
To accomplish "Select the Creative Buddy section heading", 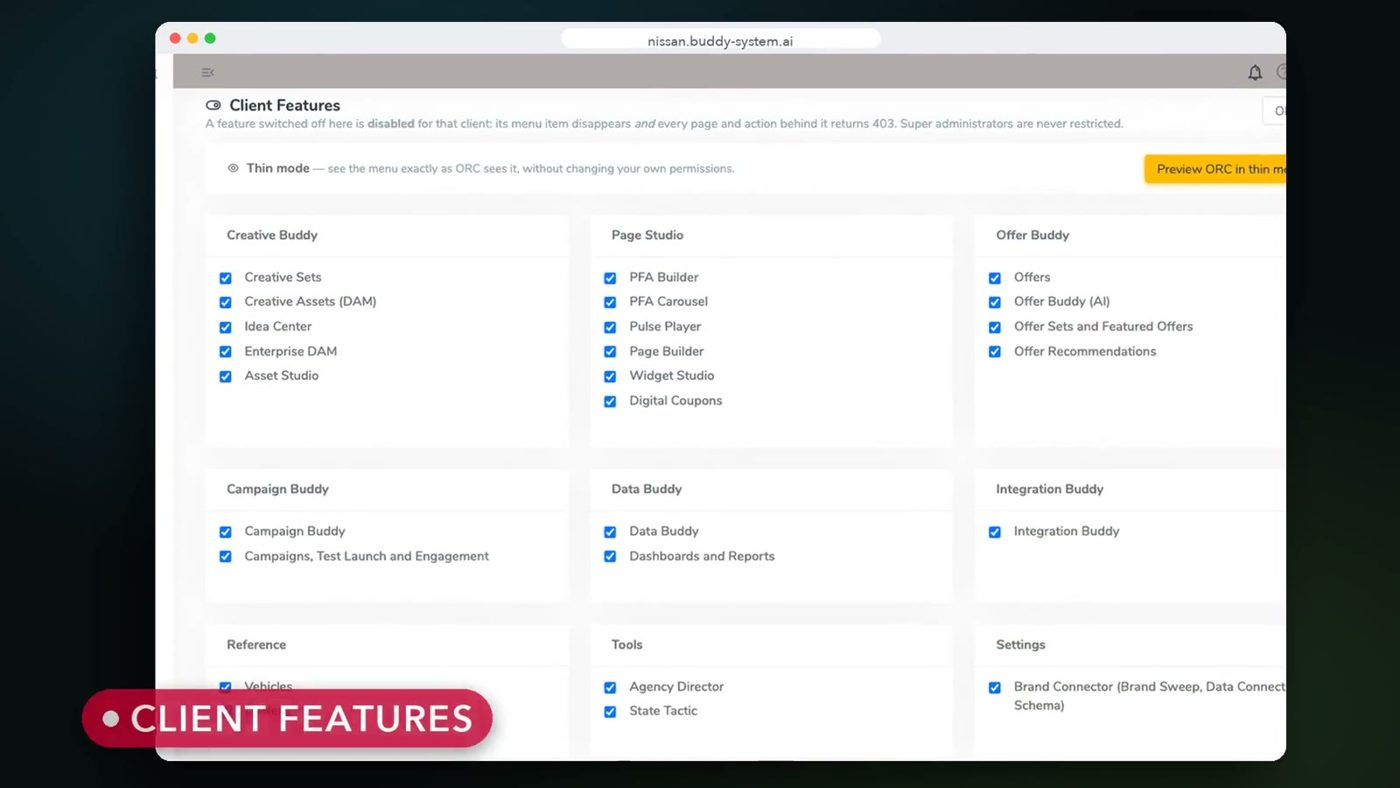I will 272,235.
